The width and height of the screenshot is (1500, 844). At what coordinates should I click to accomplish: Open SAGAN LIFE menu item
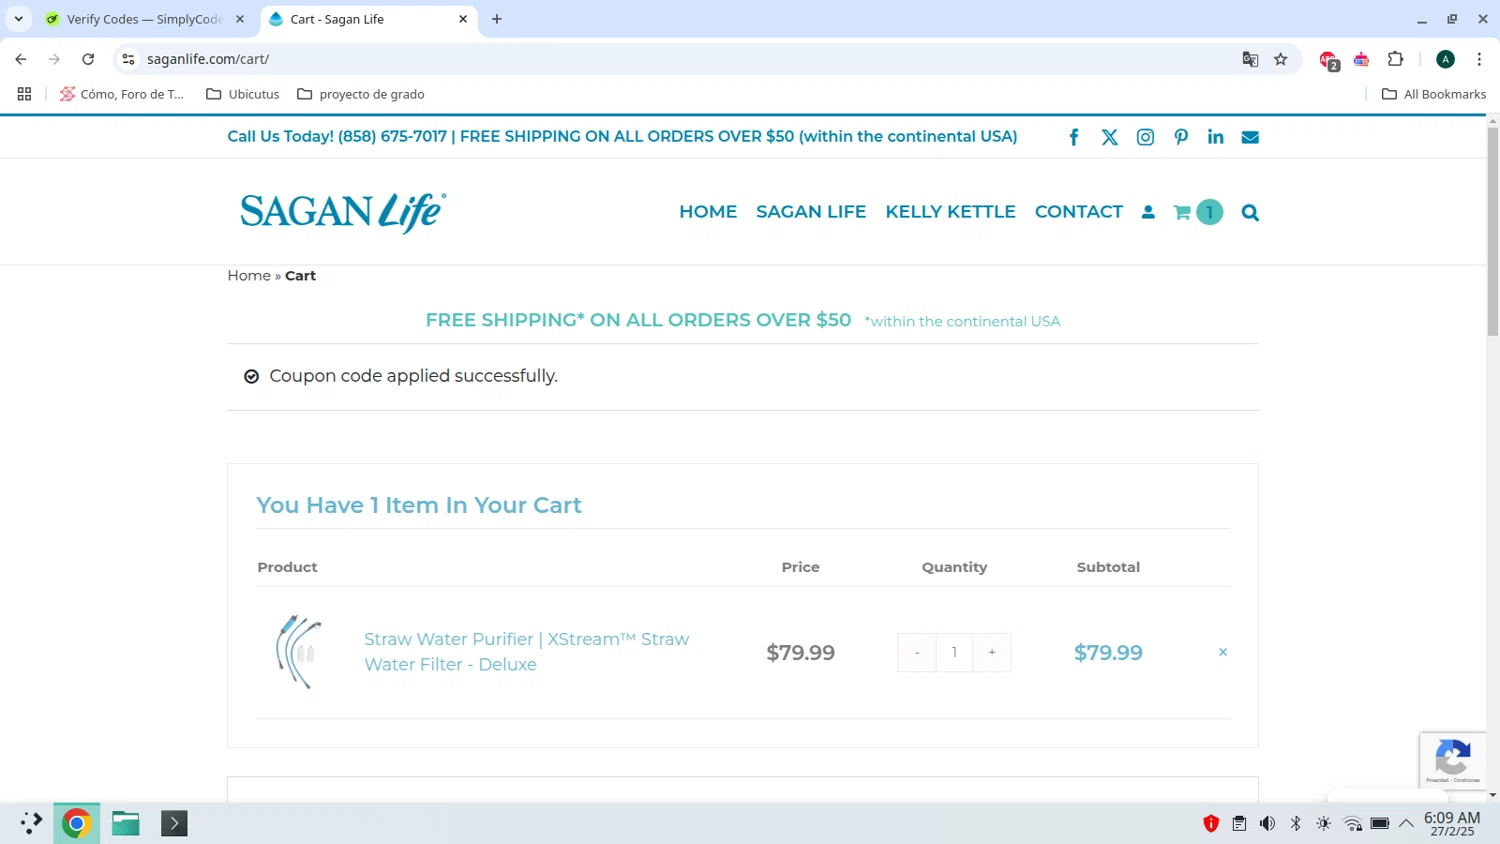811,212
